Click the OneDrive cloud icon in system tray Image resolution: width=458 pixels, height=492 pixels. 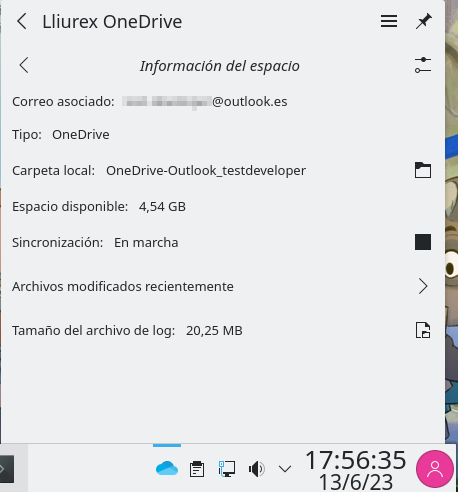167,468
